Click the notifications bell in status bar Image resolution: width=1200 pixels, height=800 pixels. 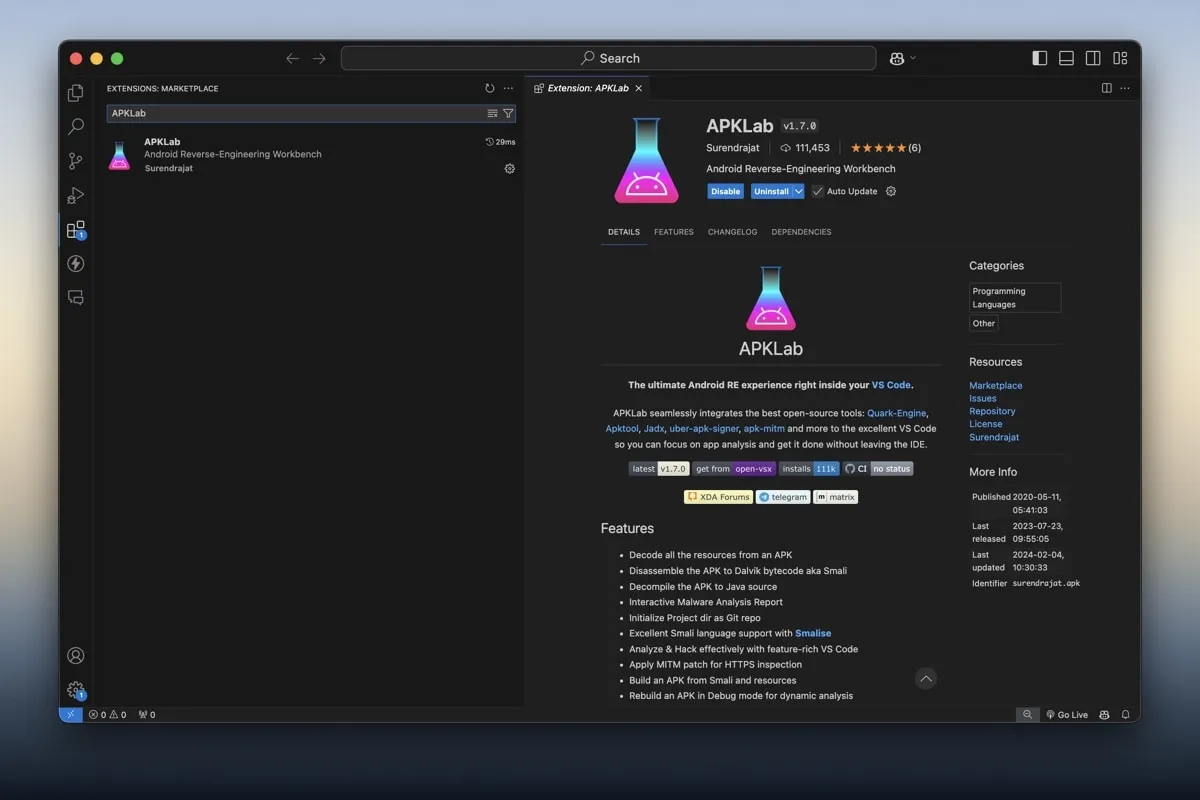[x=1125, y=715]
